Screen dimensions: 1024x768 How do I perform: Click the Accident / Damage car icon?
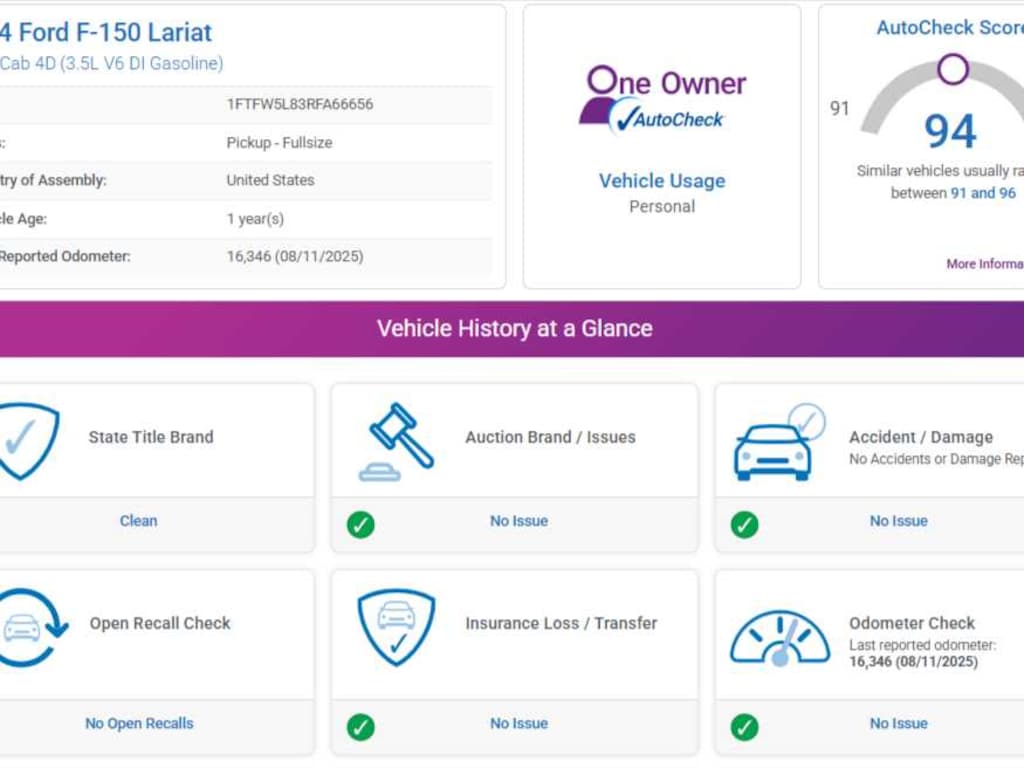778,443
